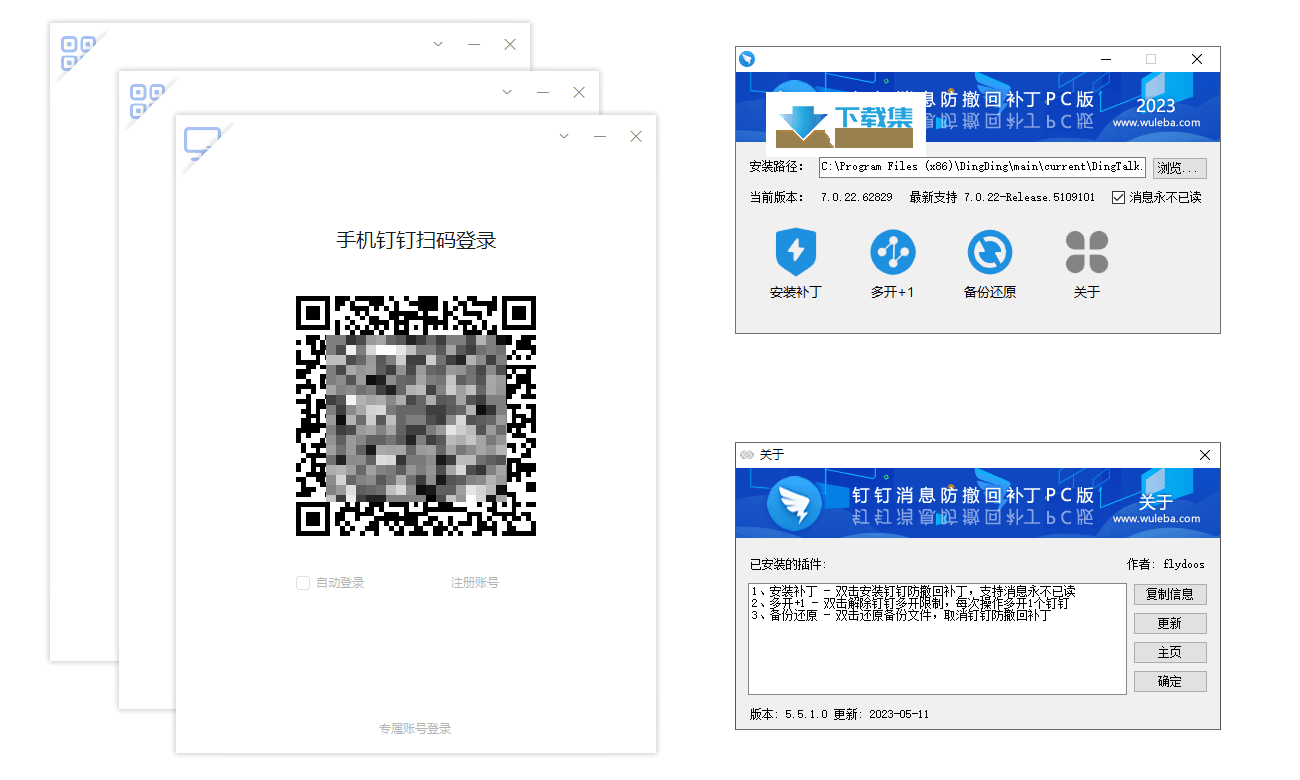The width and height of the screenshot is (1300, 780).
Task: Click the 已安装的插件 label
Action: (788, 564)
